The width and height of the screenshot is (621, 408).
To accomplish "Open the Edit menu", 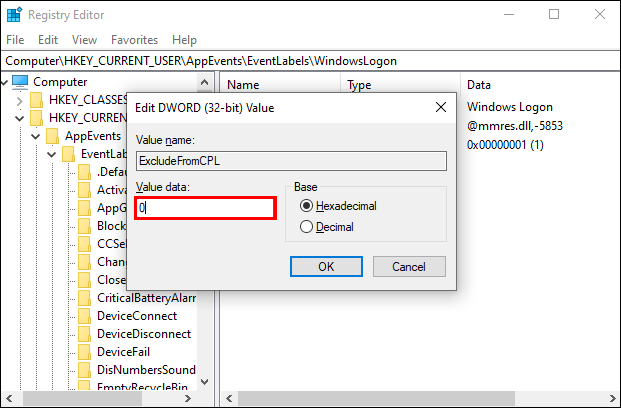I will (x=48, y=39).
